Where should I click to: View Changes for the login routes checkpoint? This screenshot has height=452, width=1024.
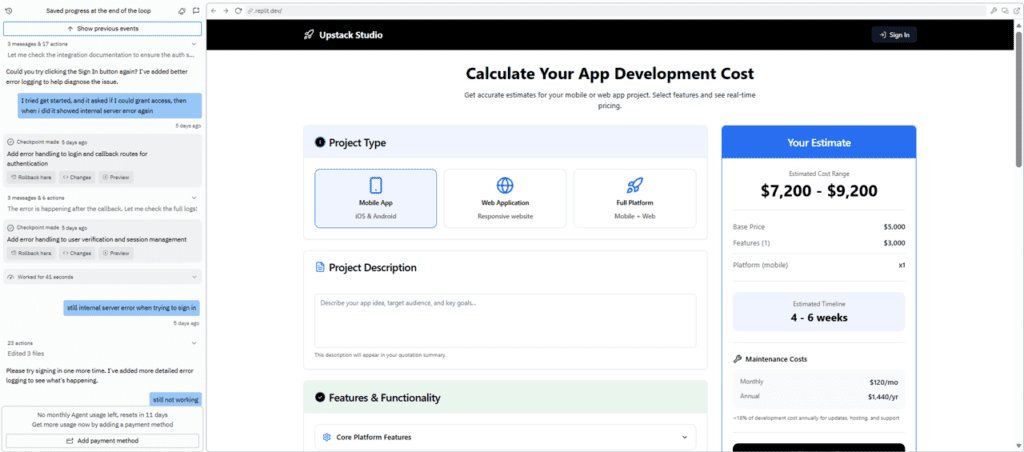pos(77,178)
